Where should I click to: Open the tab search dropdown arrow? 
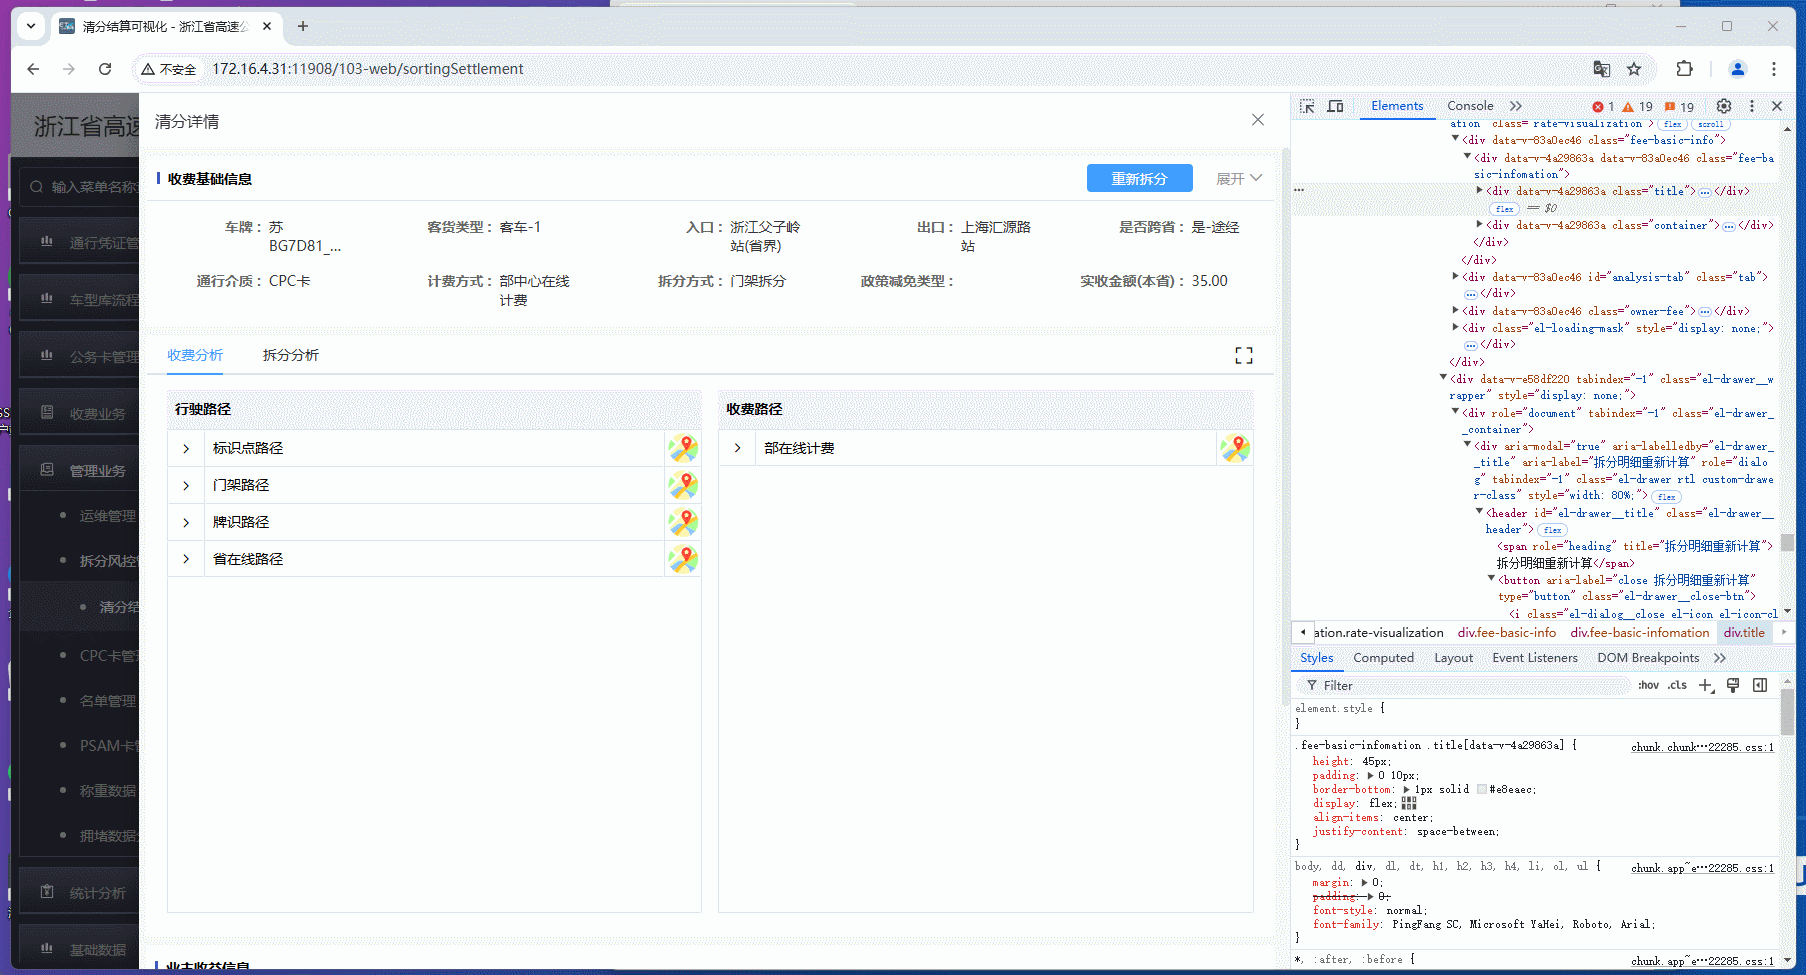click(31, 26)
